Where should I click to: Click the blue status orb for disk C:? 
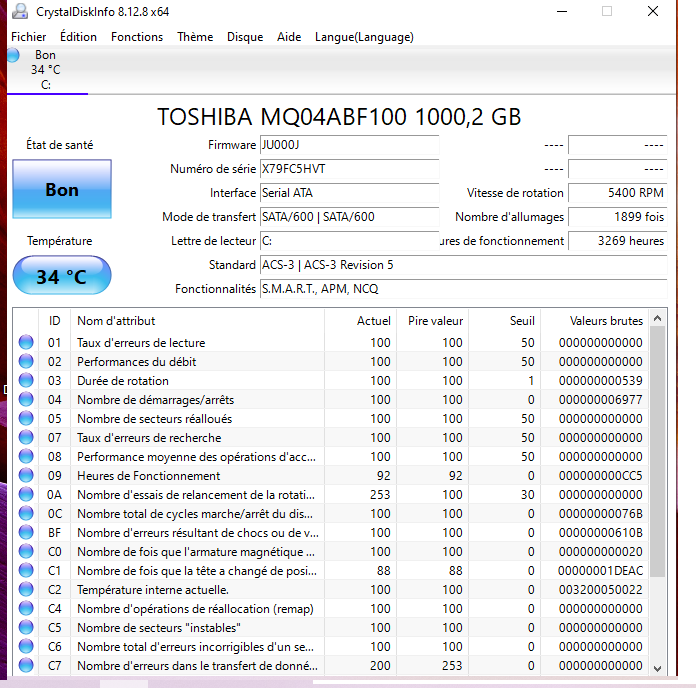(13, 55)
